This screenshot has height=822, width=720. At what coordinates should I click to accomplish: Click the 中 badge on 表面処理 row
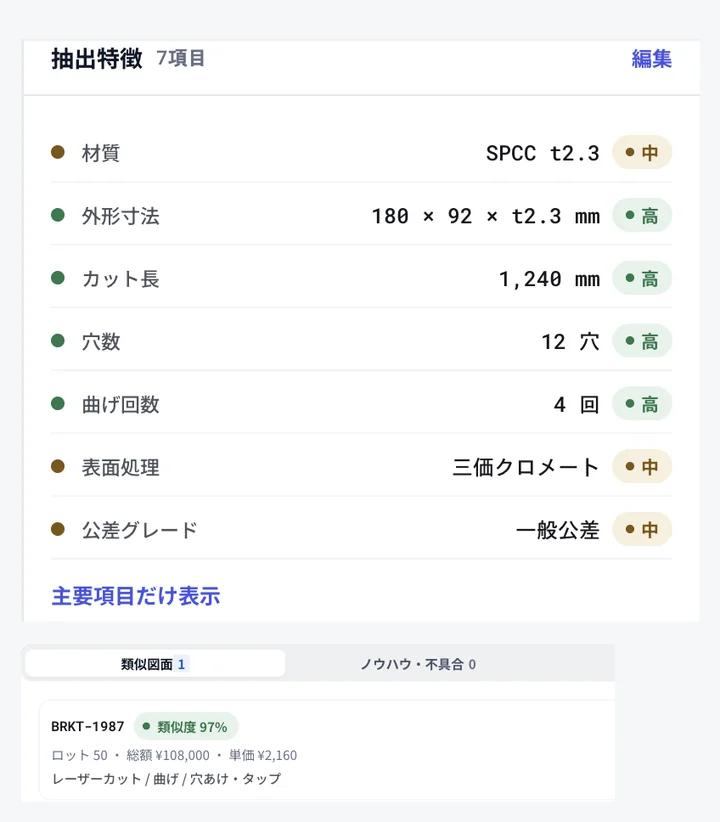tap(642, 467)
